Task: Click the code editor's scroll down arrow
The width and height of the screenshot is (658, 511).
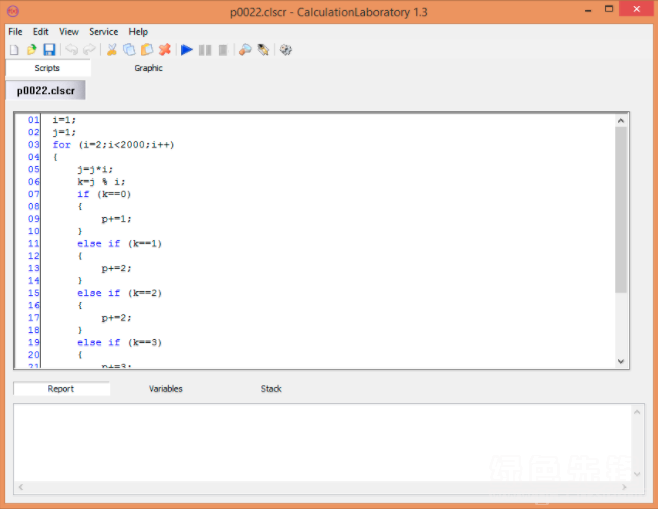Action: tap(620, 361)
